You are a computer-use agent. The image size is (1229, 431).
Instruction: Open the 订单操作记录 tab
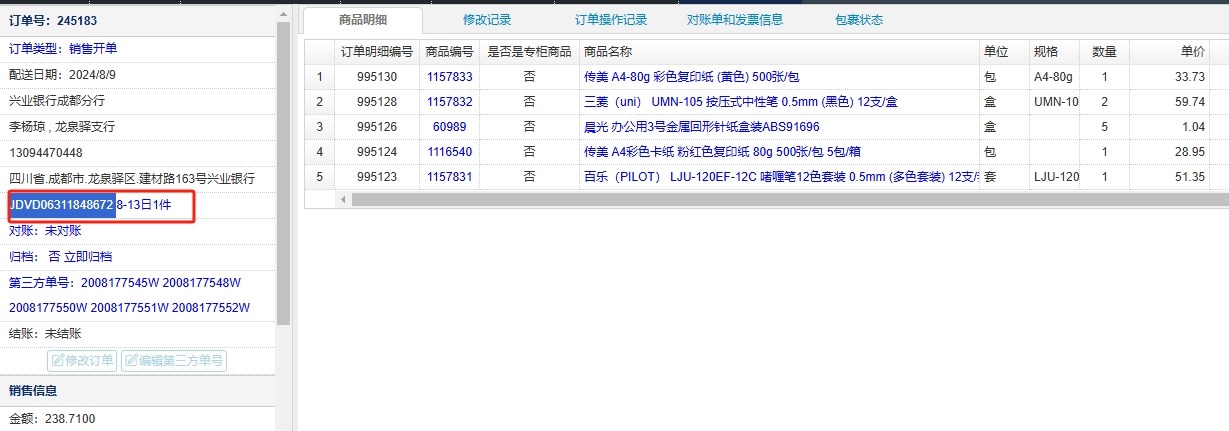(611, 20)
